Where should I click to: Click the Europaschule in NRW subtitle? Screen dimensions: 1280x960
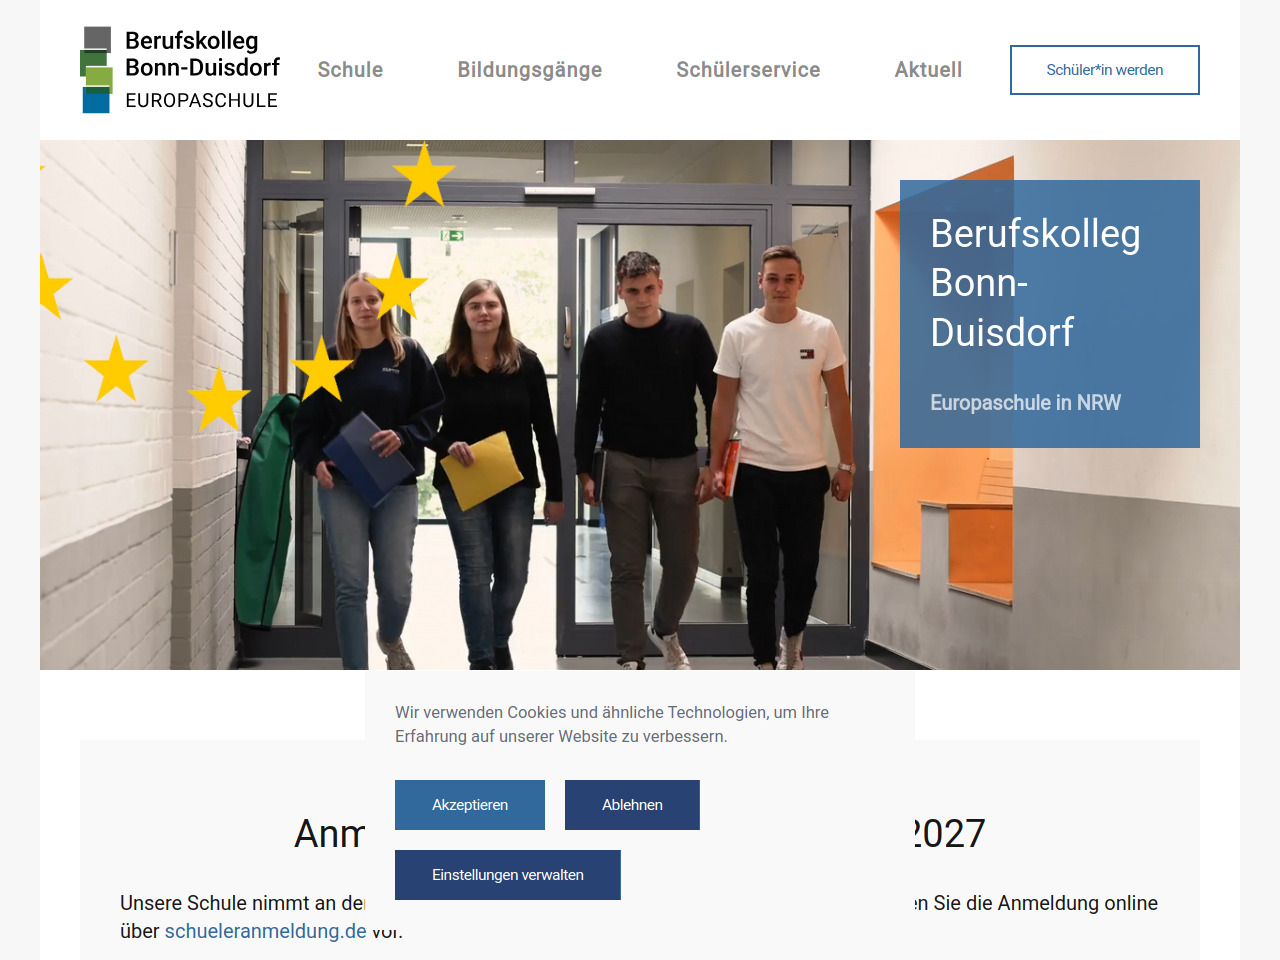(1025, 403)
